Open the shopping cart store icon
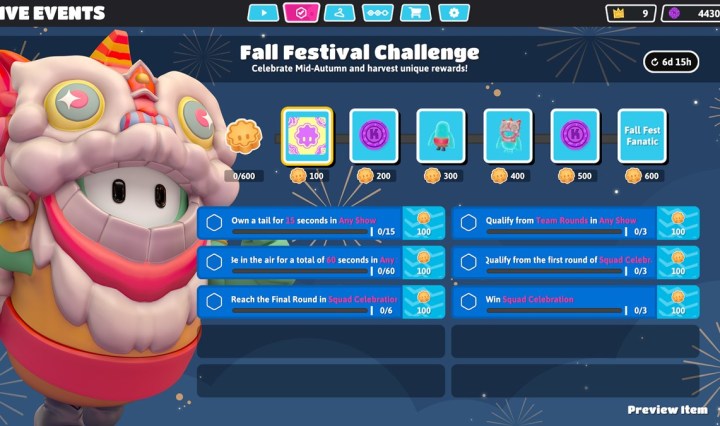 [x=416, y=13]
